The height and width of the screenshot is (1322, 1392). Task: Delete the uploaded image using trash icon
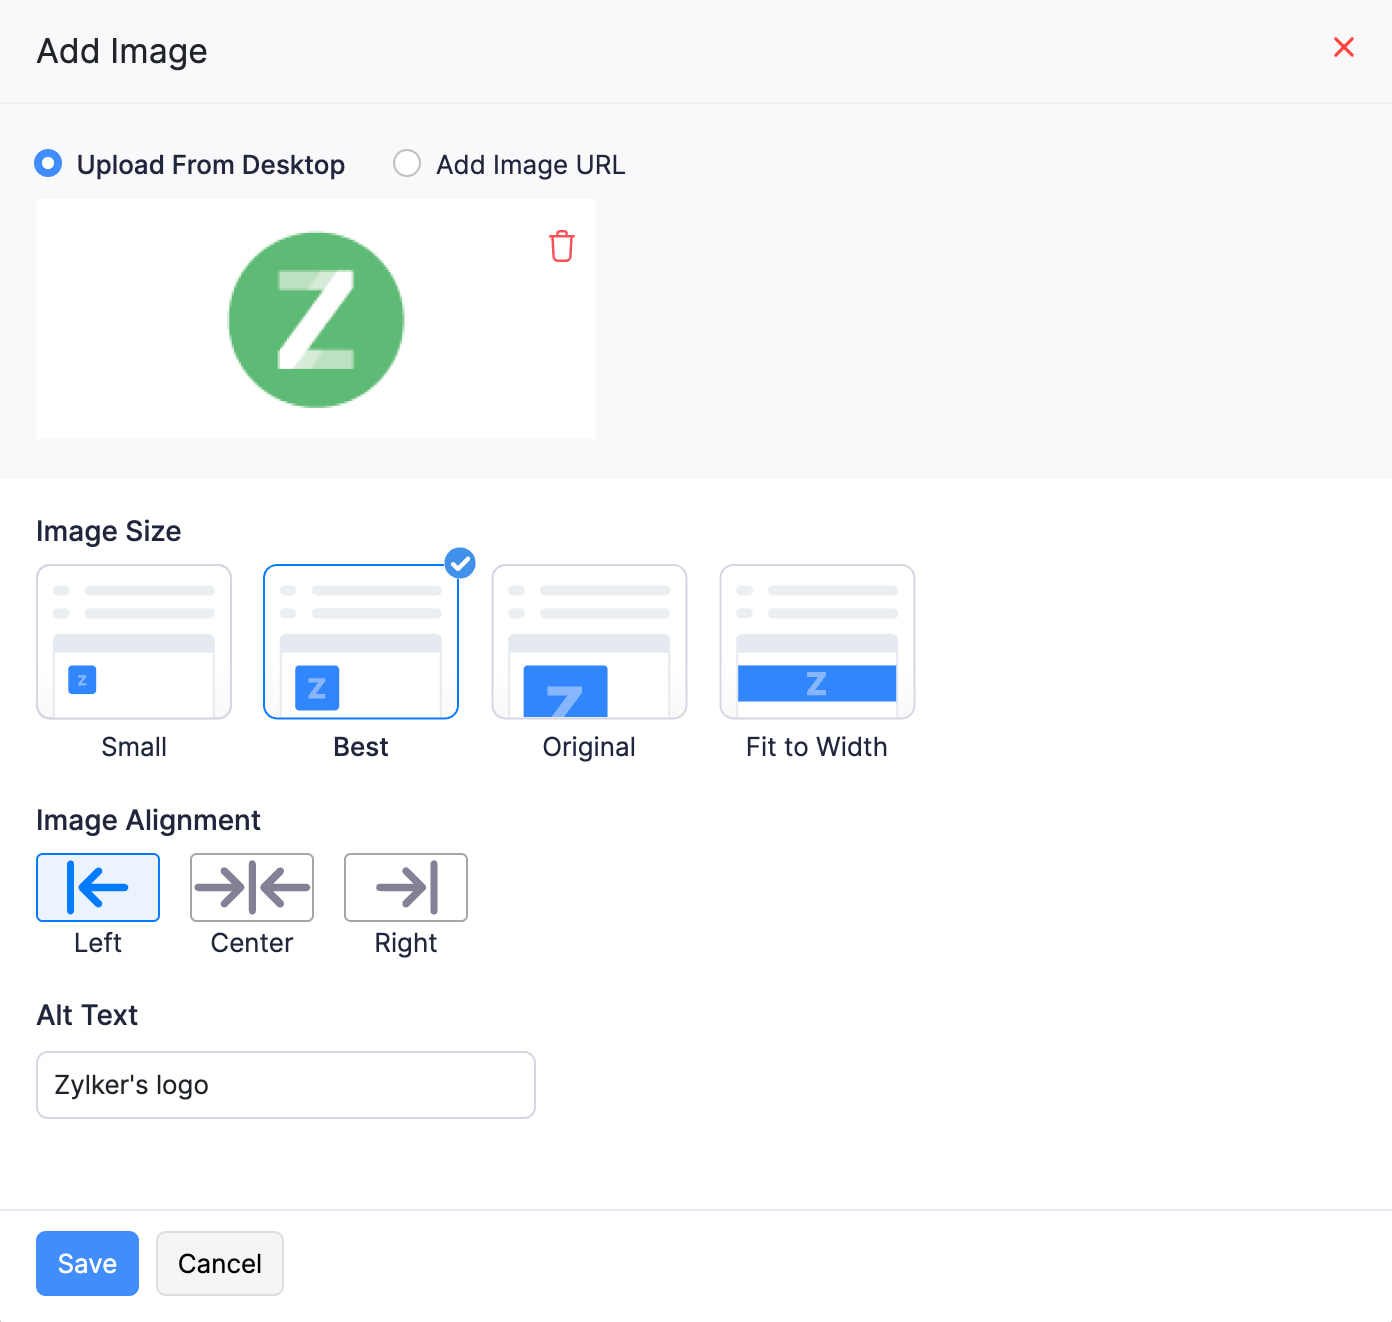coord(561,245)
